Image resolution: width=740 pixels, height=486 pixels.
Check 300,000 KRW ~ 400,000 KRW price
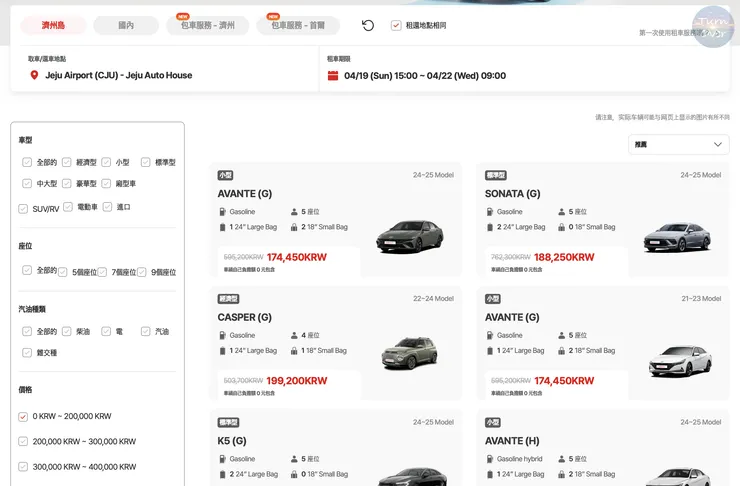pyautogui.click(x=23, y=467)
